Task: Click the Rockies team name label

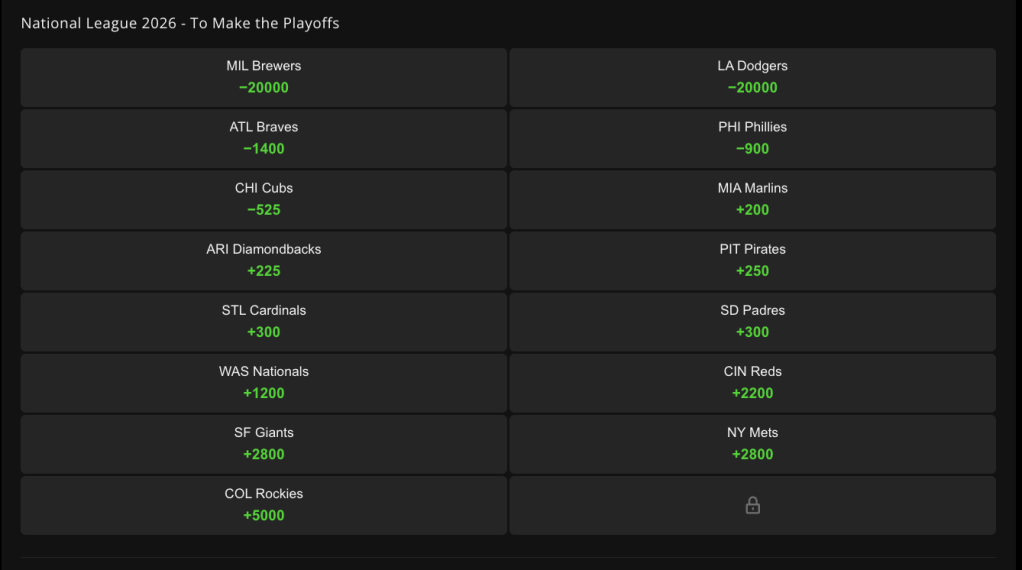Action: point(263,494)
